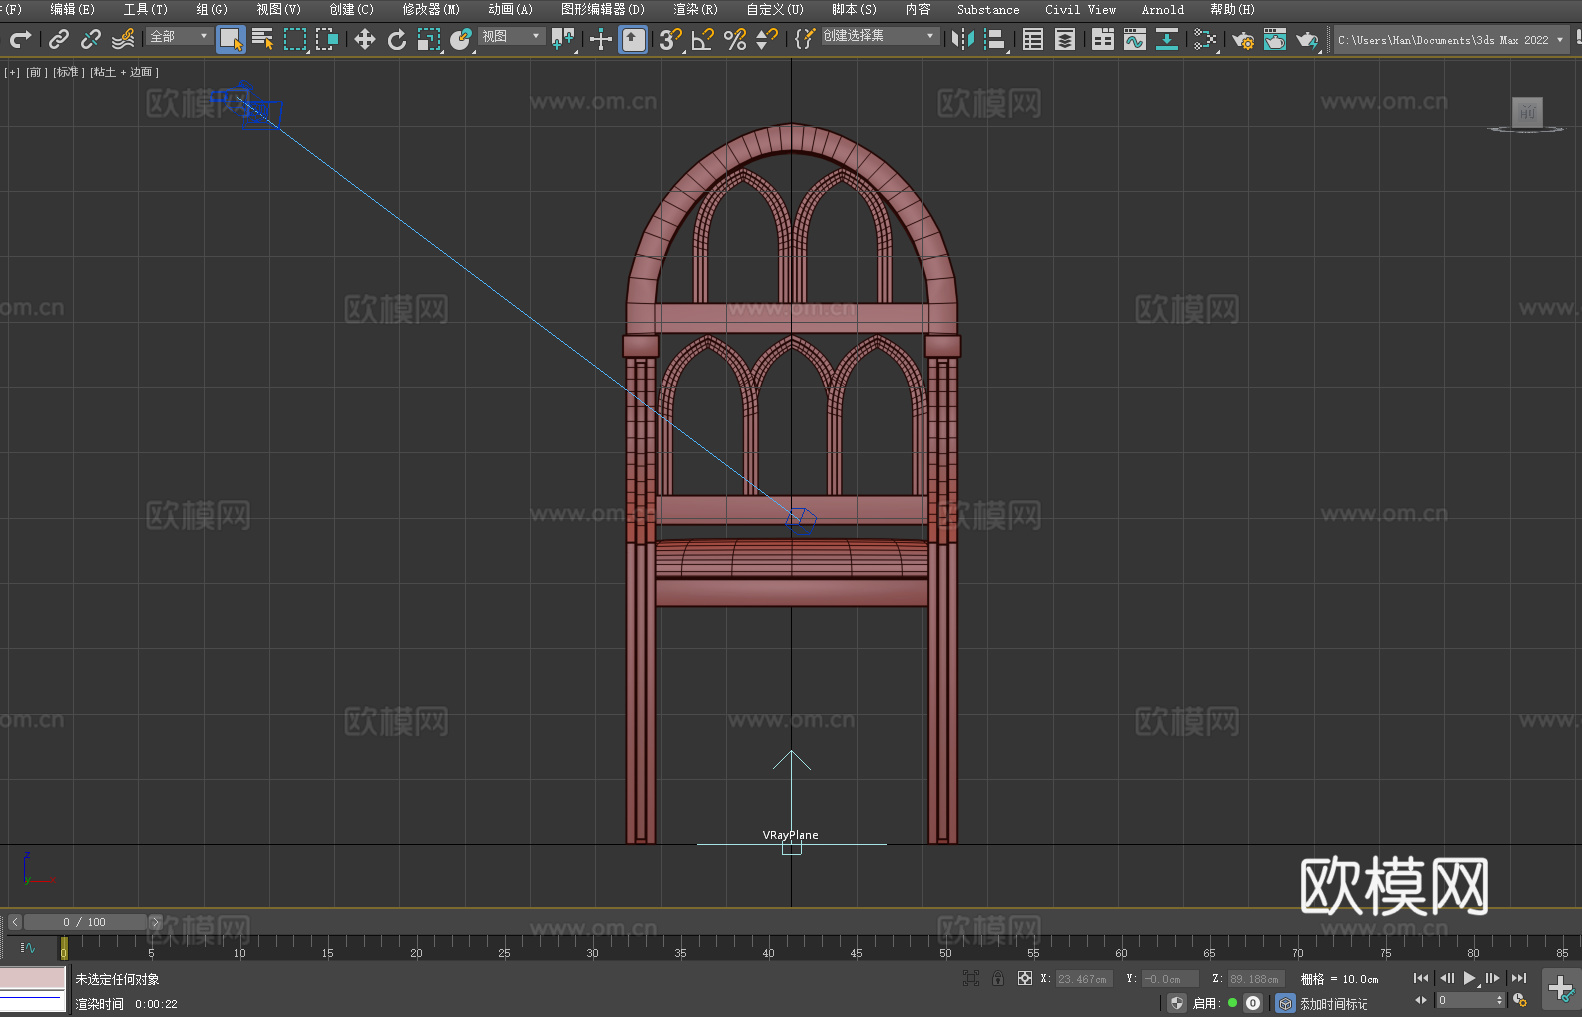Open 创建(C) menu
Viewport: 1582px width, 1017px height.
click(351, 9)
